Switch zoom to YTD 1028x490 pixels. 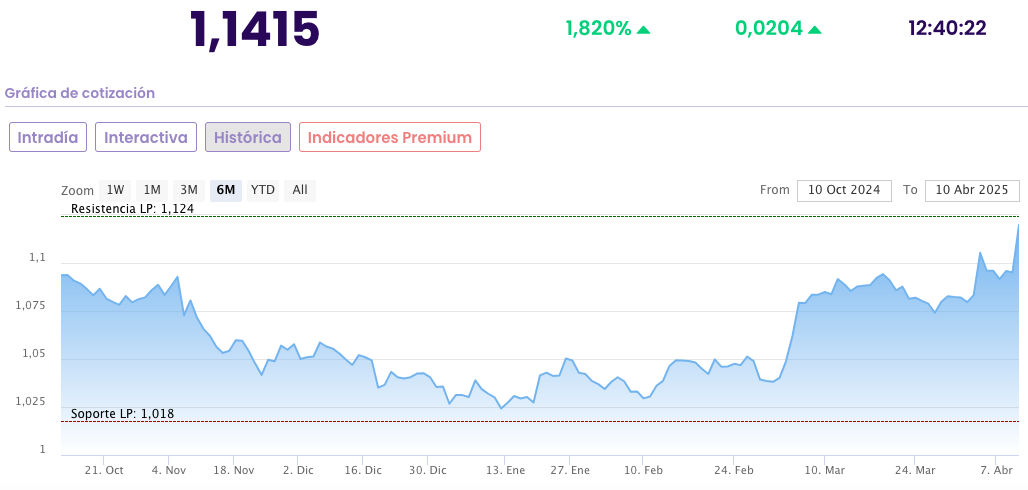263,190
